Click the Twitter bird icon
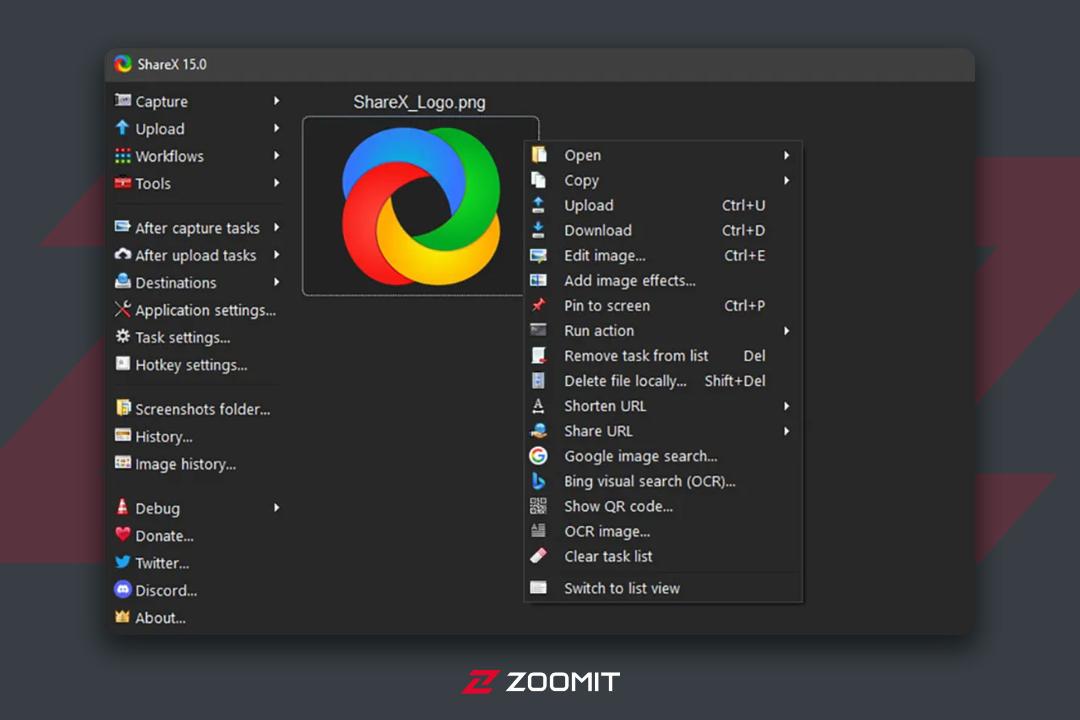Image resolution: width=1080 pixels, height=720 pixels. [x=123, y=562]
